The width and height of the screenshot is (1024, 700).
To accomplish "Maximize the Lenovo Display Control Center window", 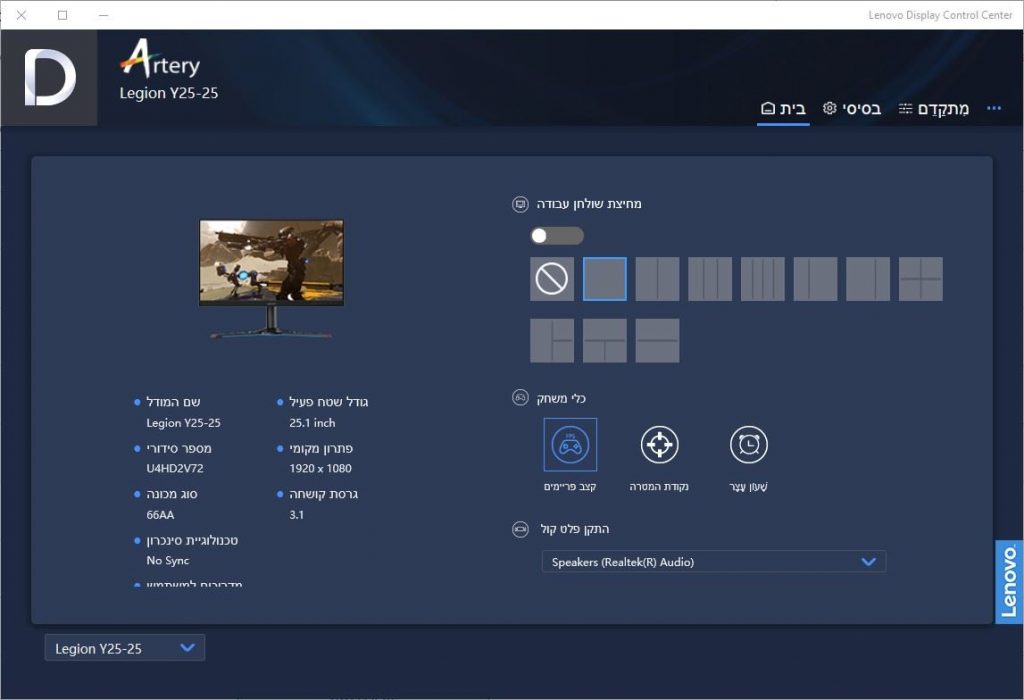I will click(63, 15).
